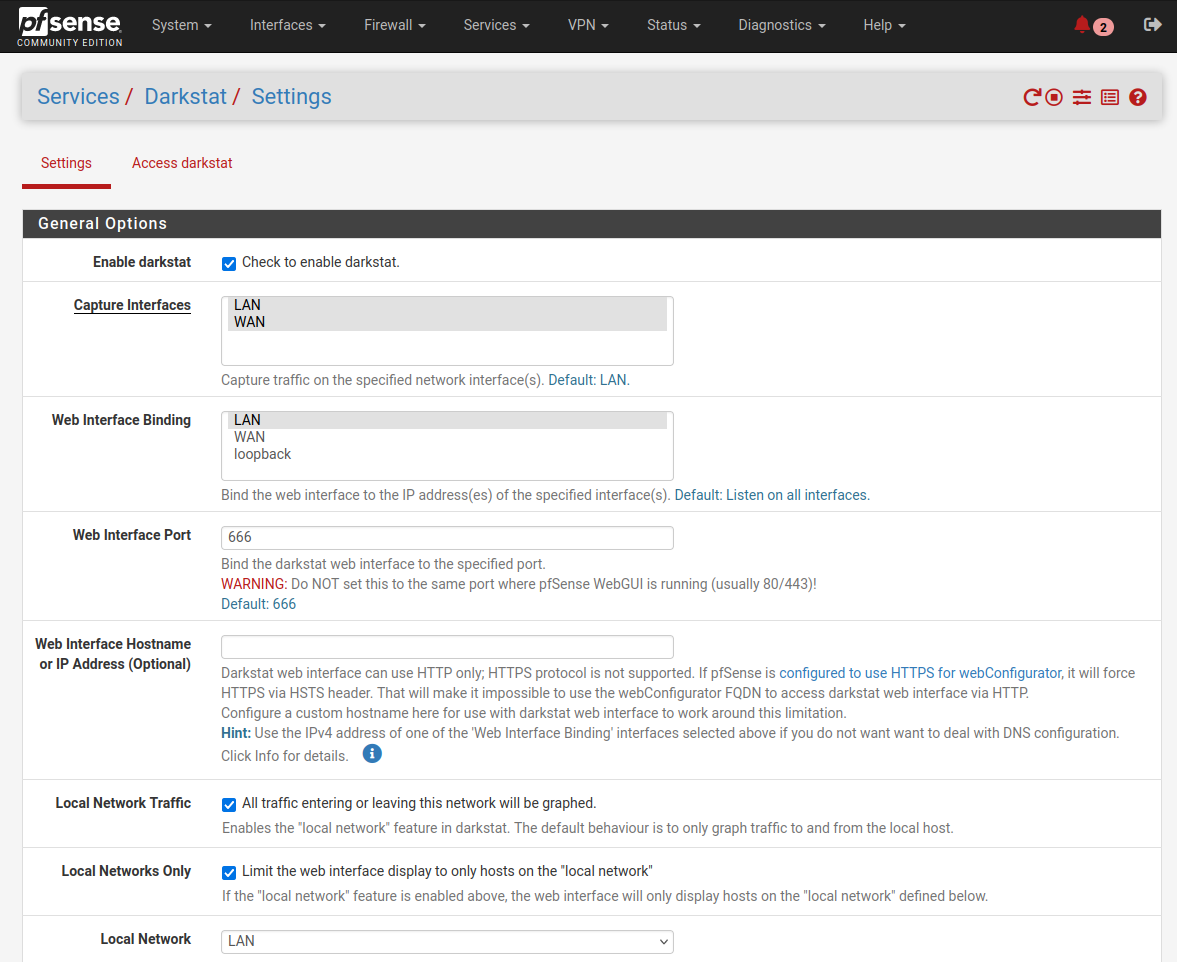This screenshot has width=1177, height=962.
Task: Switch to the Access darkstat tab
Action: tap(182, 162)
